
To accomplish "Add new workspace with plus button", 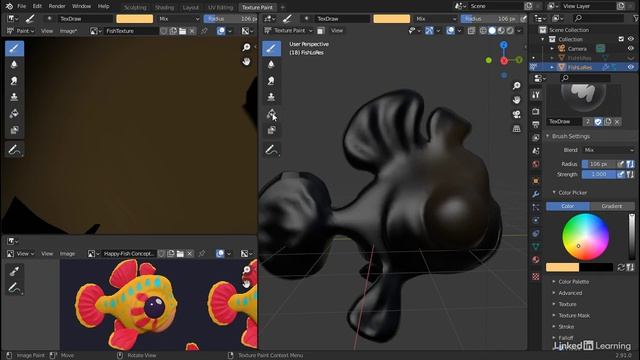I will [x=282, y=7].
